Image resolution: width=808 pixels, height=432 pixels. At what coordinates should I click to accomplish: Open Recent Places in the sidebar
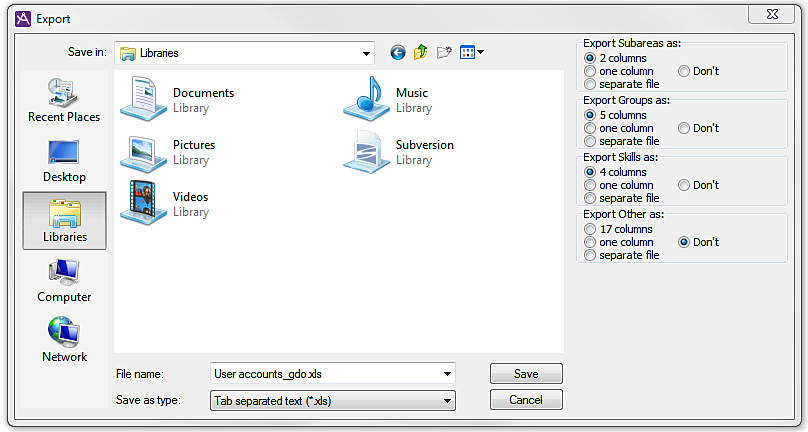[64, 101]
